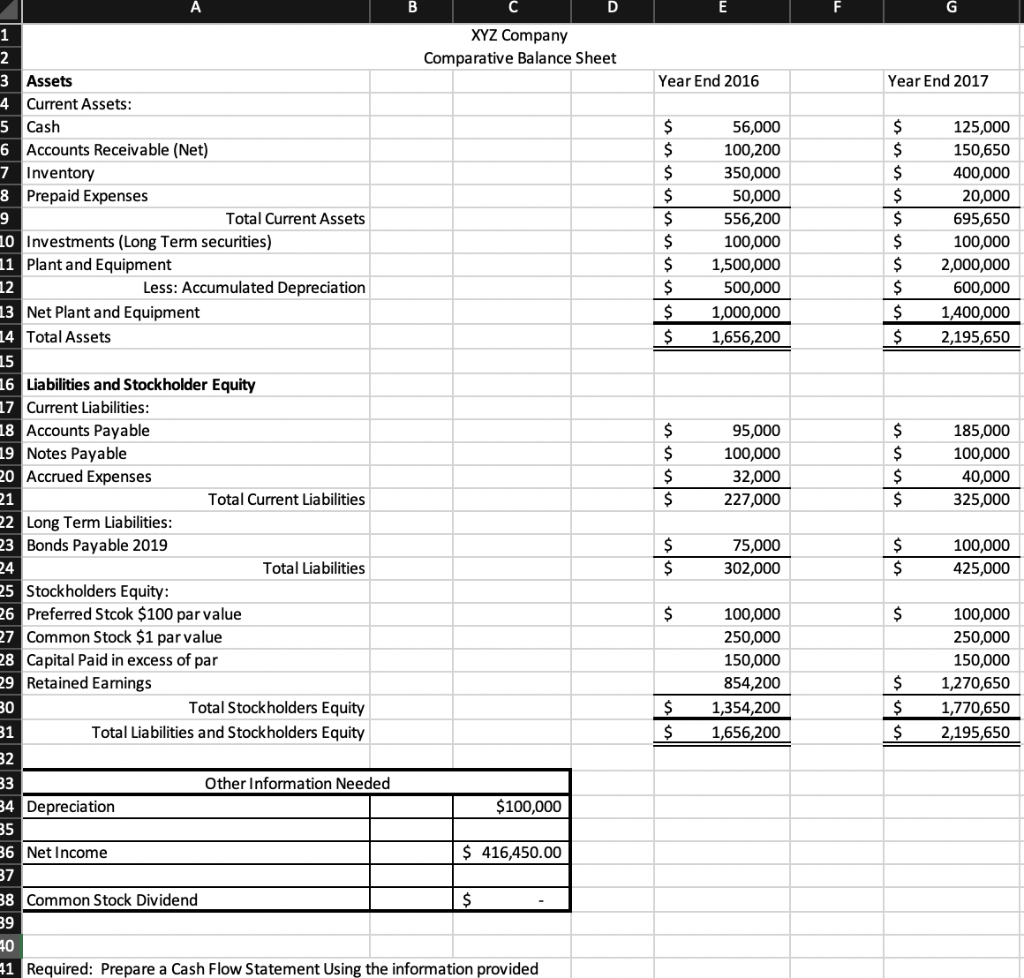The height and width of the screenshot is (978, 1024).
Task: Select the Total Current Assets 695,650 cell
Action: [950, 218]
